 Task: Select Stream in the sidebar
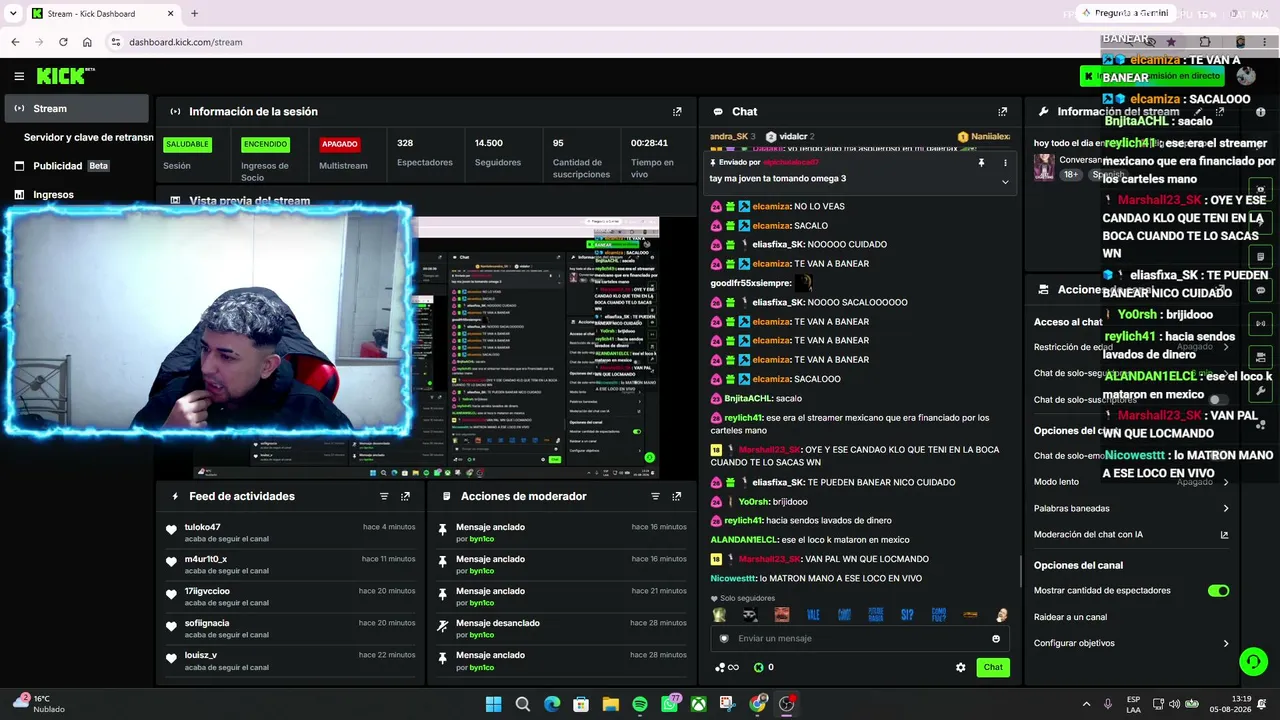(76, 108)
